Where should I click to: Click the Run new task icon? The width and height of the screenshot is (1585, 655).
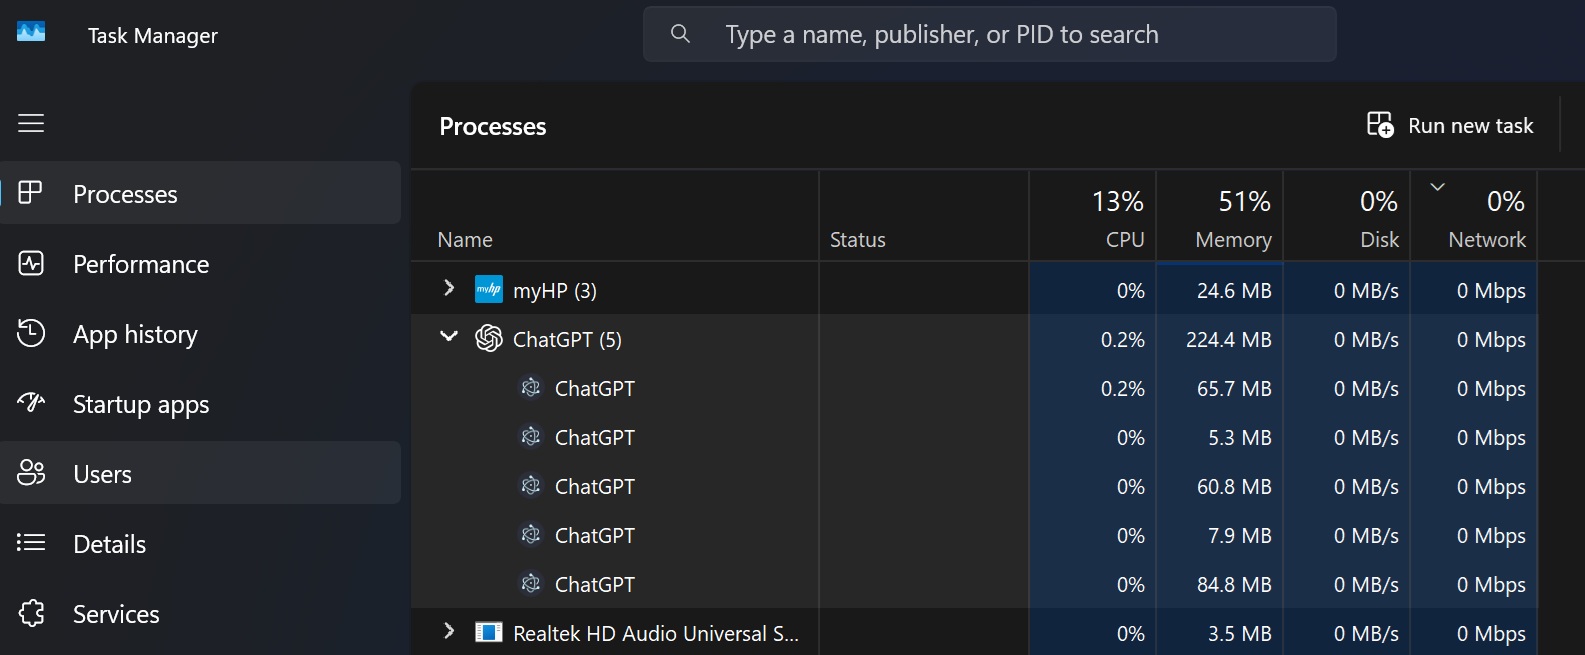[x=1380, y=125]
